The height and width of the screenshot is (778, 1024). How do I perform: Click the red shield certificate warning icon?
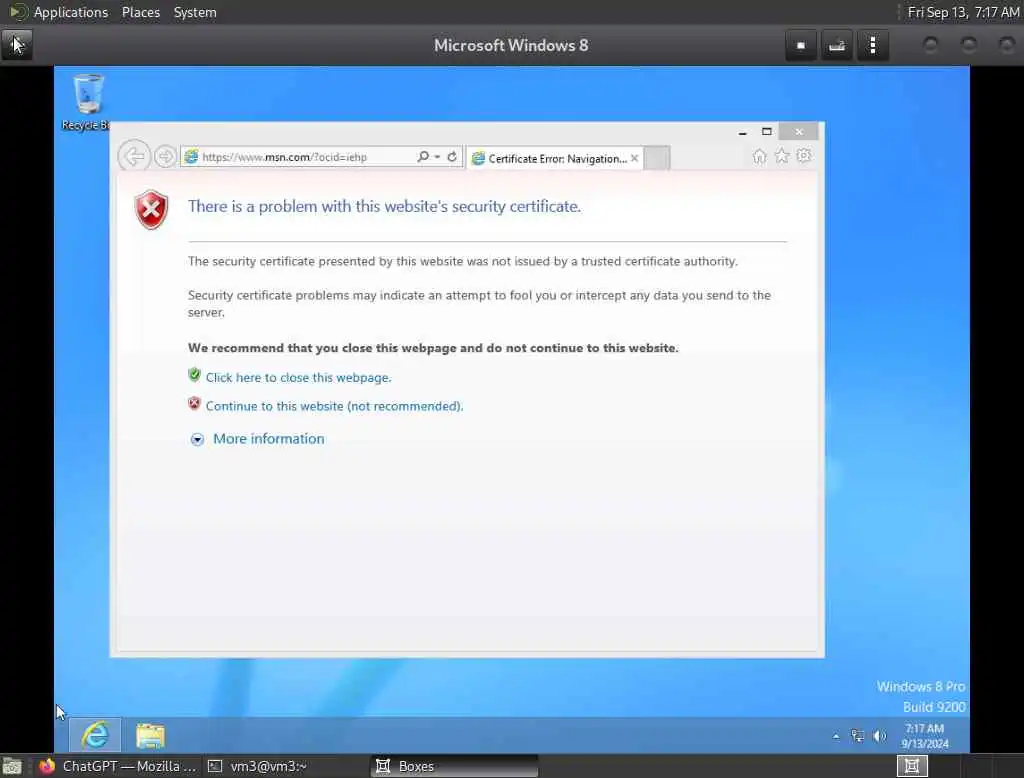[152, 210]
